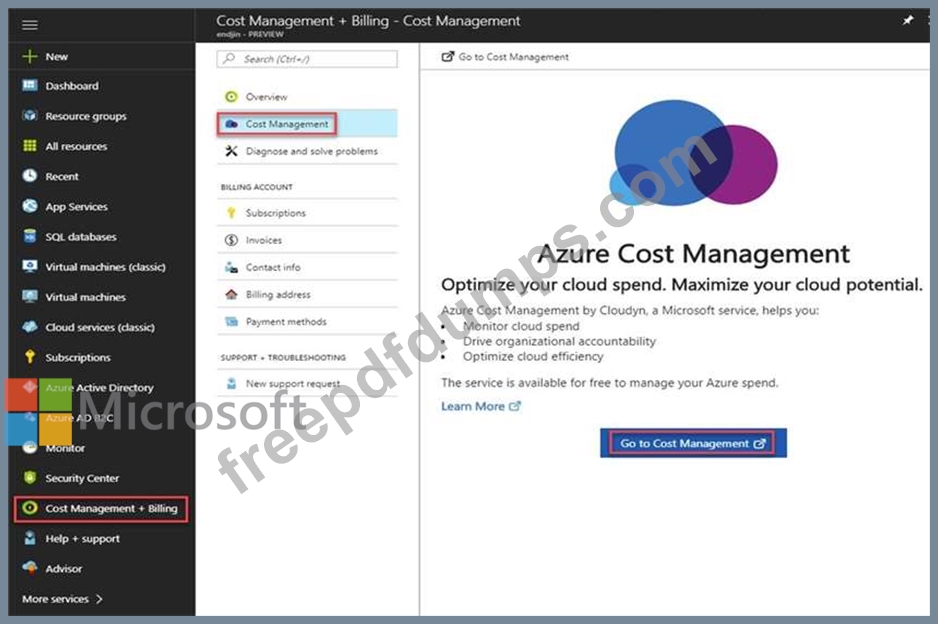Viewport: 938px width, 624px height.
Task: Select Contact info menu item
Action: pos(307,267)
